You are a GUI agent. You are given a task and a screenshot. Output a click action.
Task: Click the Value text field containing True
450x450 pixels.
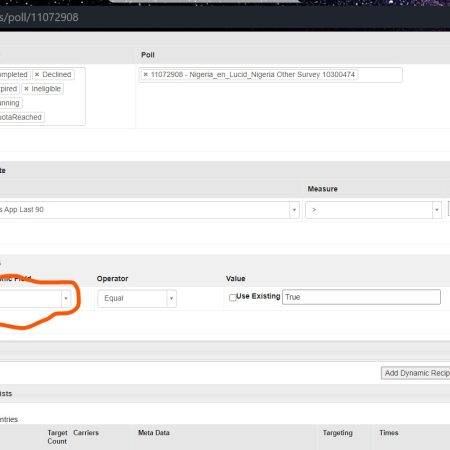coord(361,297)
